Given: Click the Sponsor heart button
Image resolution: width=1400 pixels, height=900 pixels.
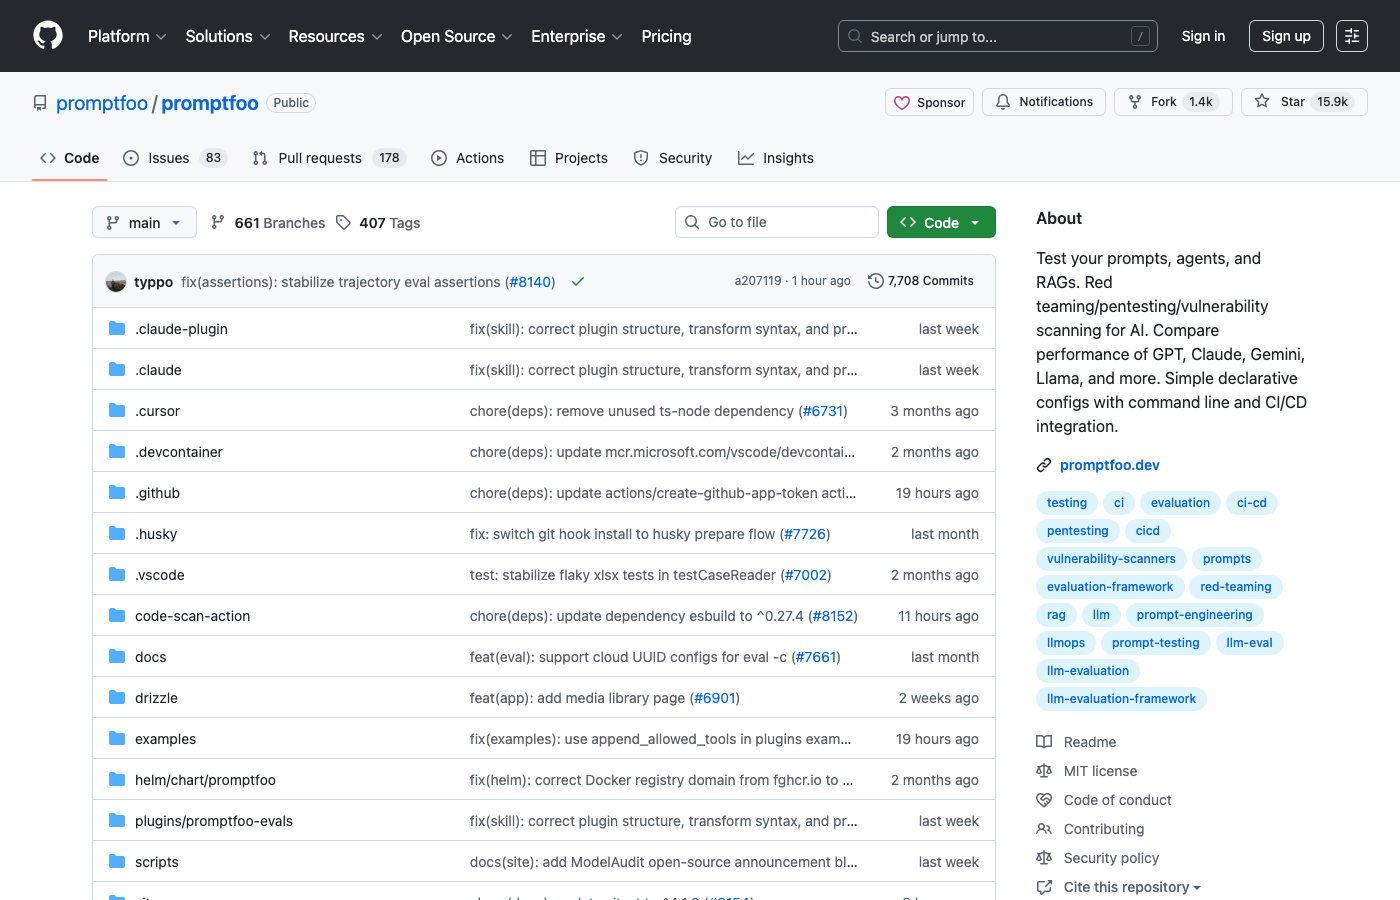Looking at the screenshot, I should point(929,102).
